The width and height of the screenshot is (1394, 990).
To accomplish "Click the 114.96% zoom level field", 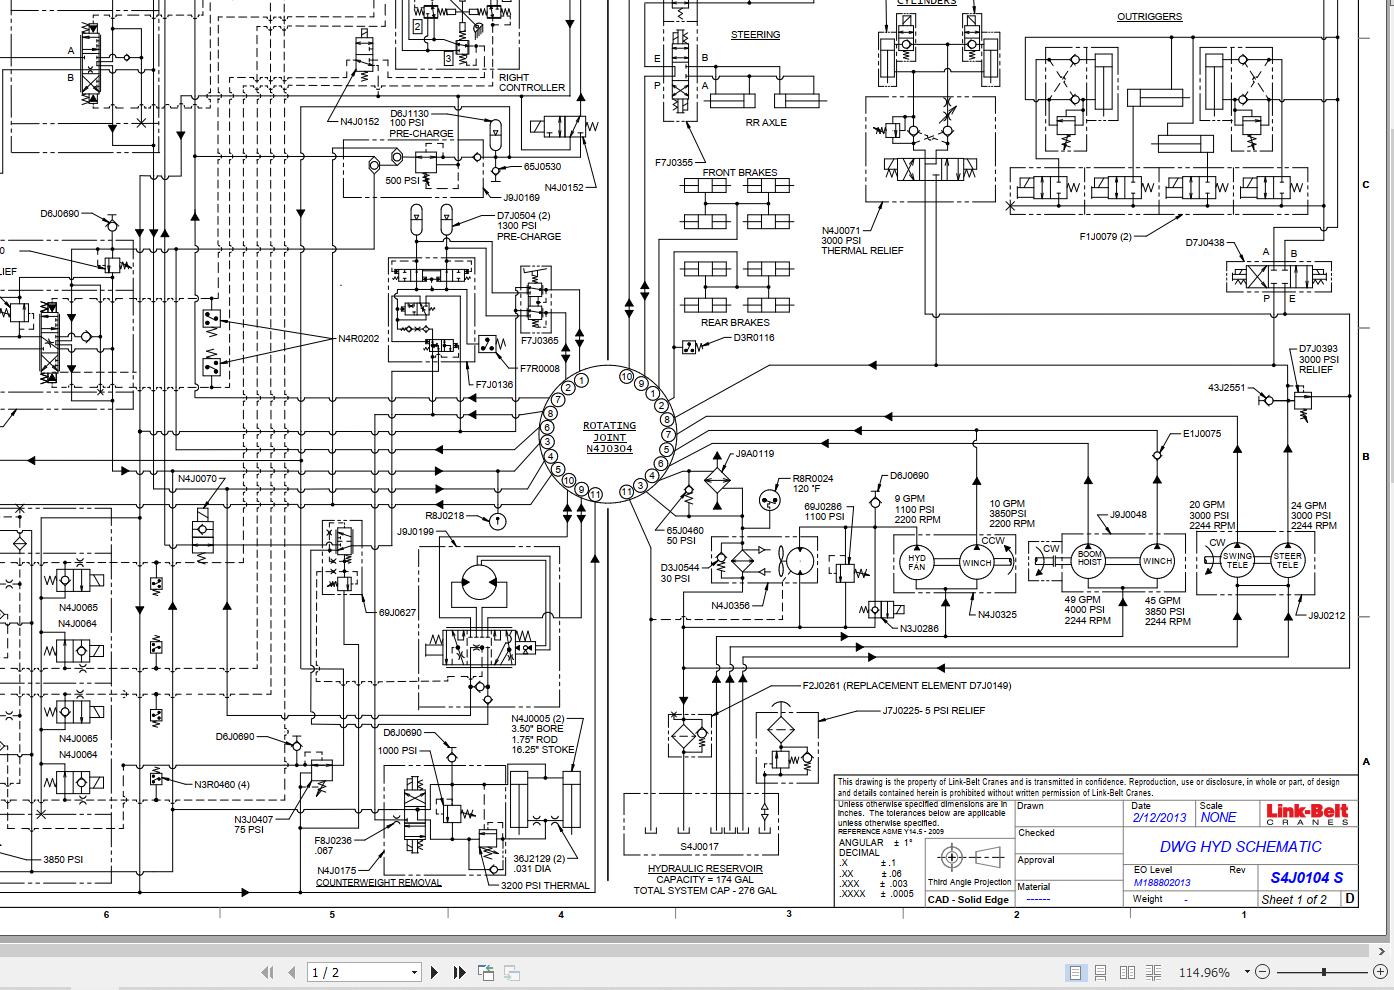I will [x=1204, y=972].
